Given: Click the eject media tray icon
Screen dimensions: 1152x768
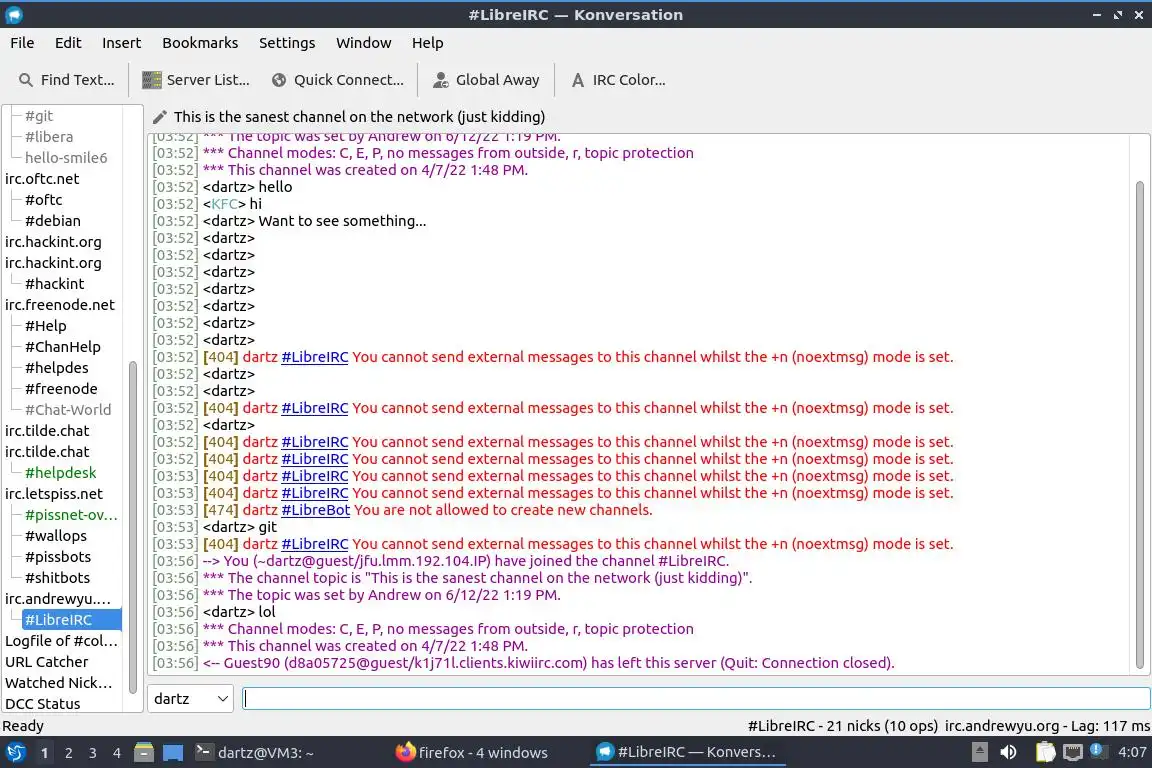Looking at the screenshot, I should click(979, 752).
